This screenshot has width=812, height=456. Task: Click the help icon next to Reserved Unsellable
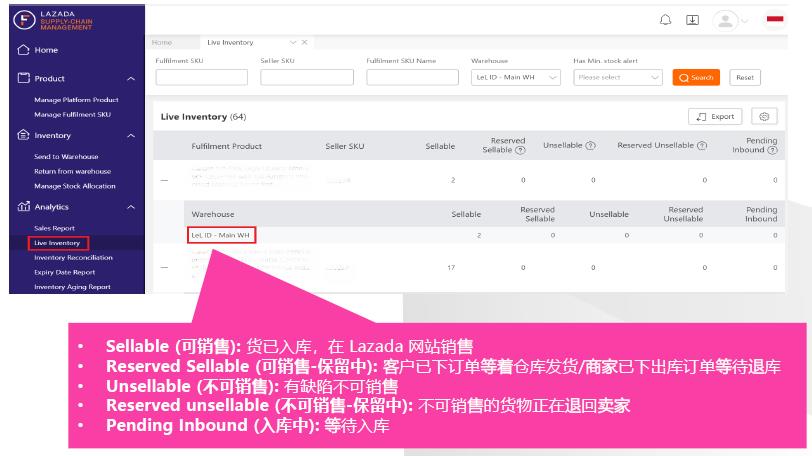click(x=702, y=145)
